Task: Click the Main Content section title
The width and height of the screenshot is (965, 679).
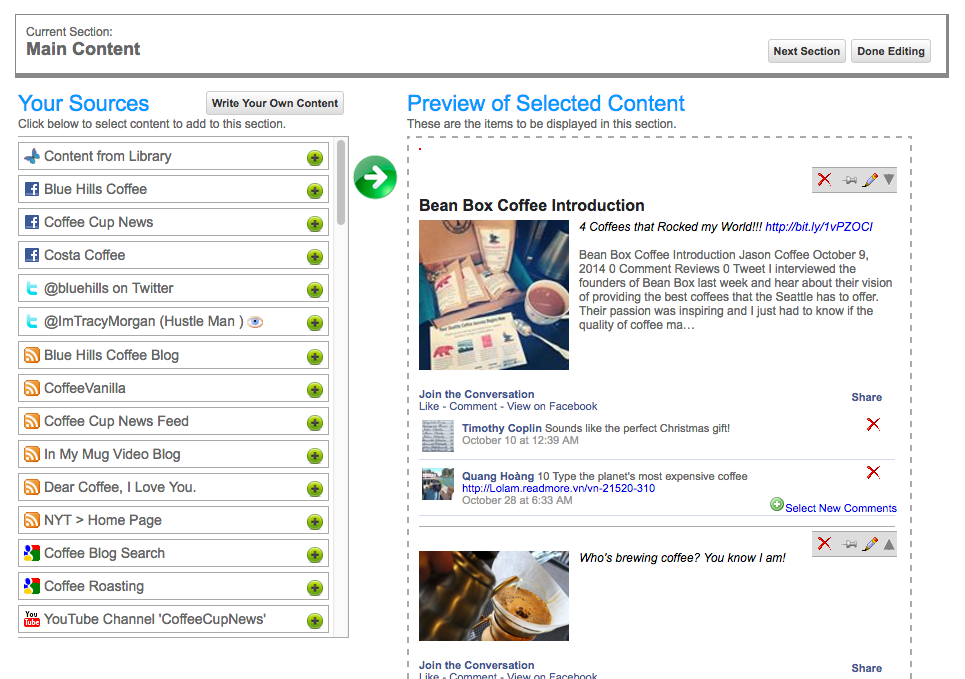Action: (83, 49)
